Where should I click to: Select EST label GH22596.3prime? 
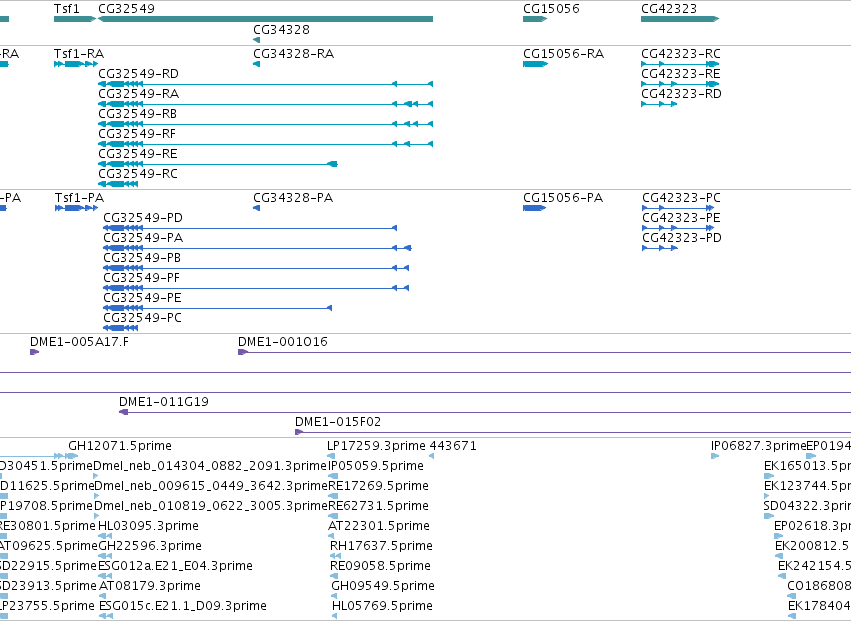coord(150,547)
